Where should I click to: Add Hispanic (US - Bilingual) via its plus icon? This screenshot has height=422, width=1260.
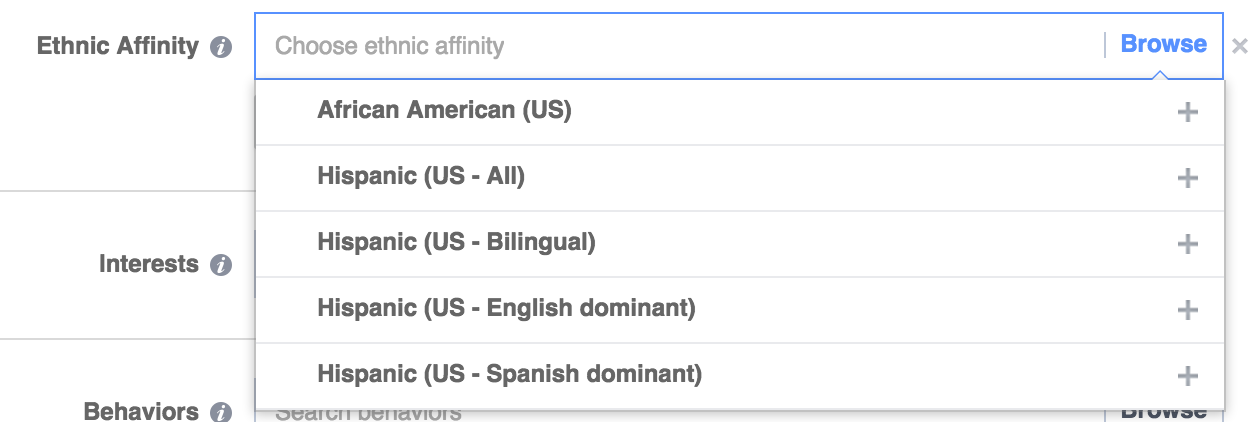[x=1187, y=244]
